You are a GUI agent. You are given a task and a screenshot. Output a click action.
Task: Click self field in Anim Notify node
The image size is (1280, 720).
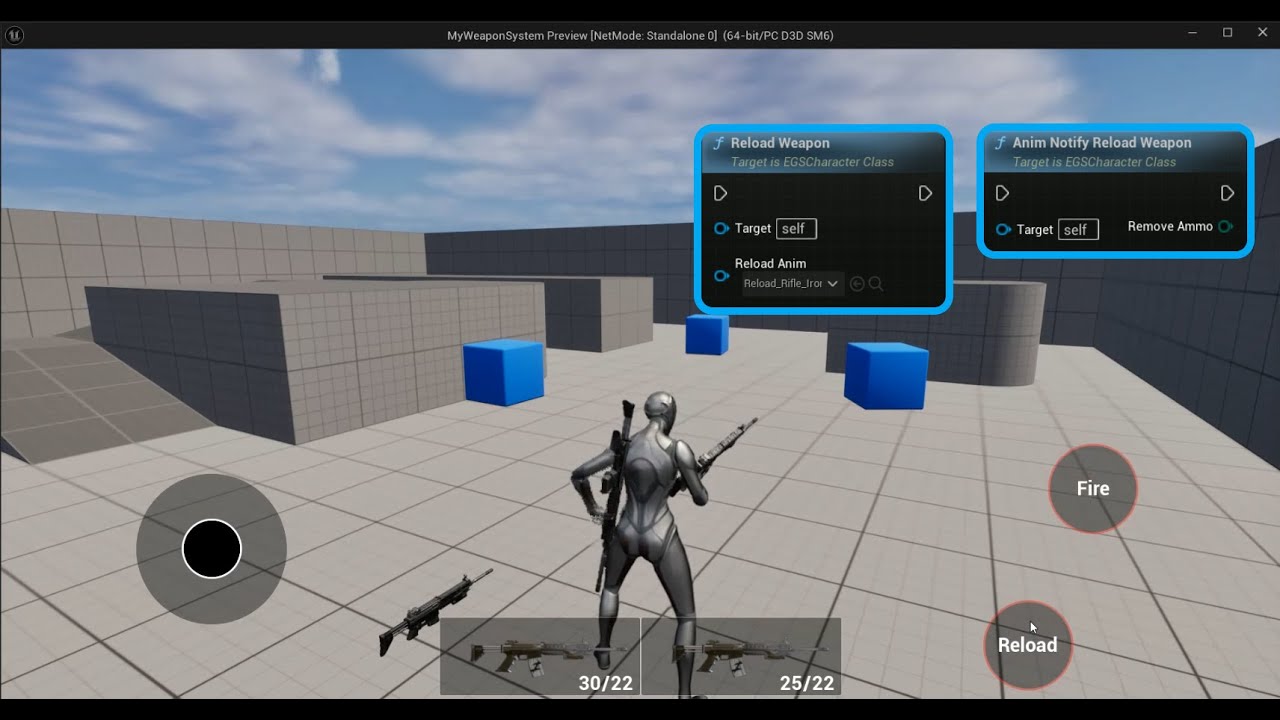pos(1078,230)
